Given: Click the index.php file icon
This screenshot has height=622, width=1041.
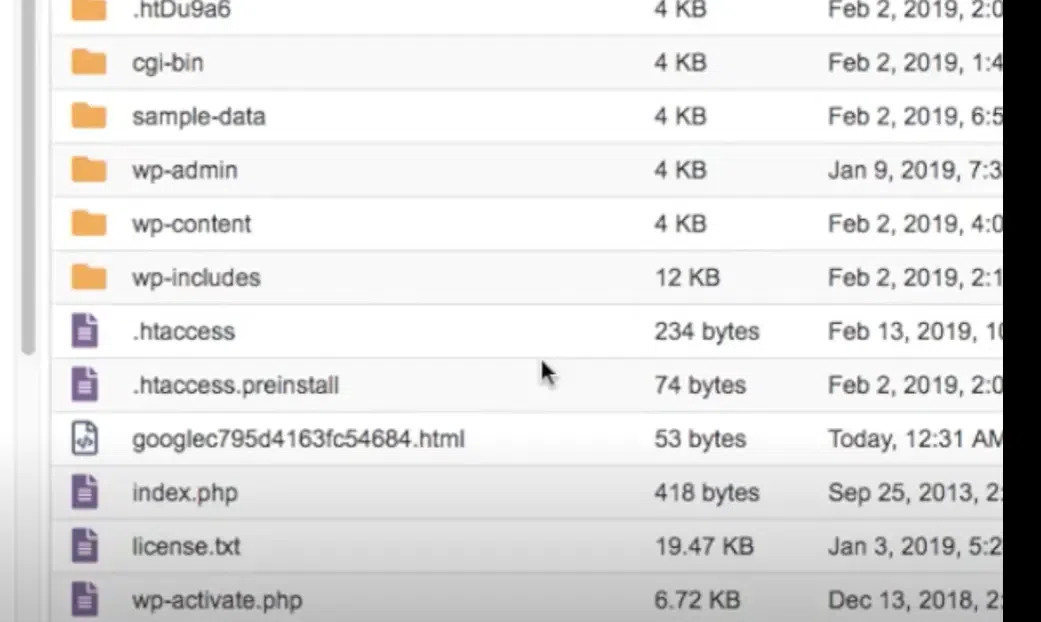Looking at the screenshot, I should [86, 492].
